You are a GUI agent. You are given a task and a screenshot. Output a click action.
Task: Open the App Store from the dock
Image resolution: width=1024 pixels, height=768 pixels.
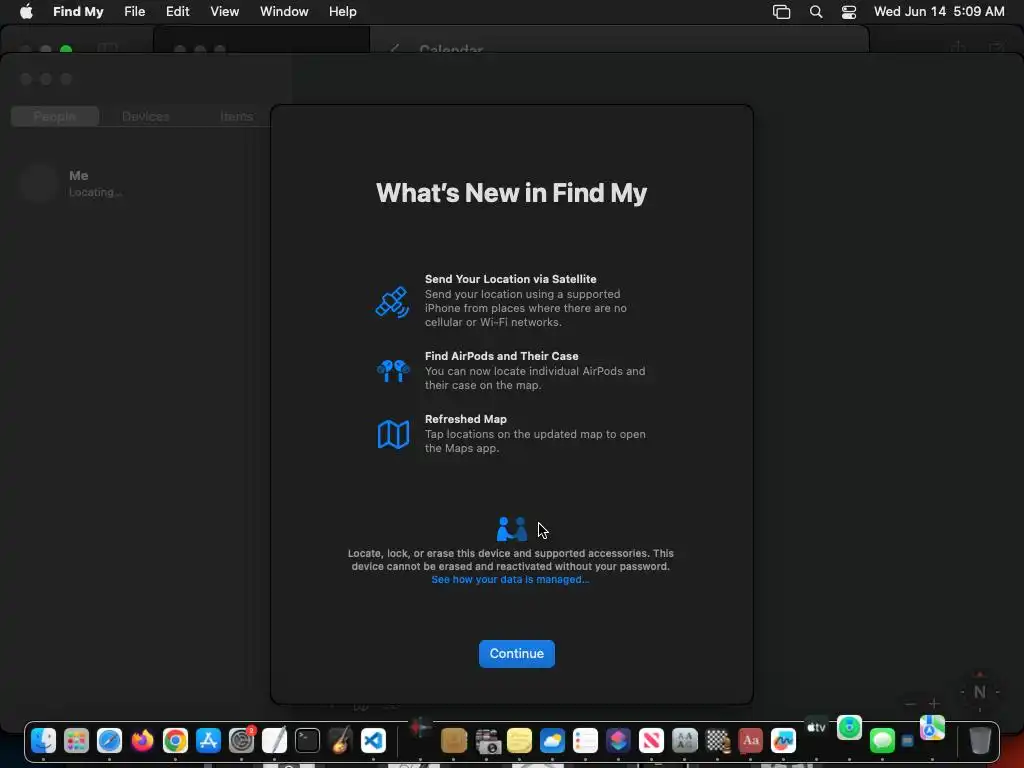(208, 741)
